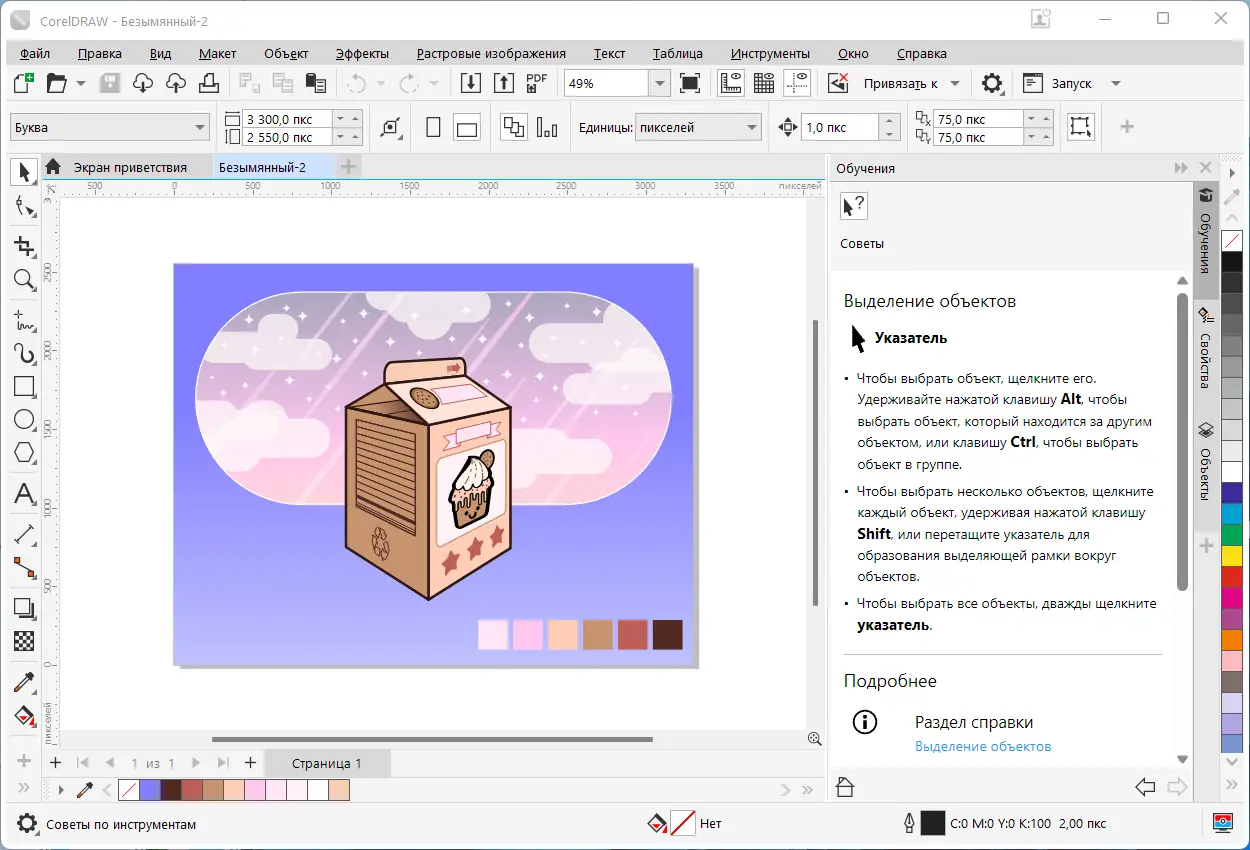1250x850 pixels.
Task: Select the Zoom tool
Action: [24, 281]
